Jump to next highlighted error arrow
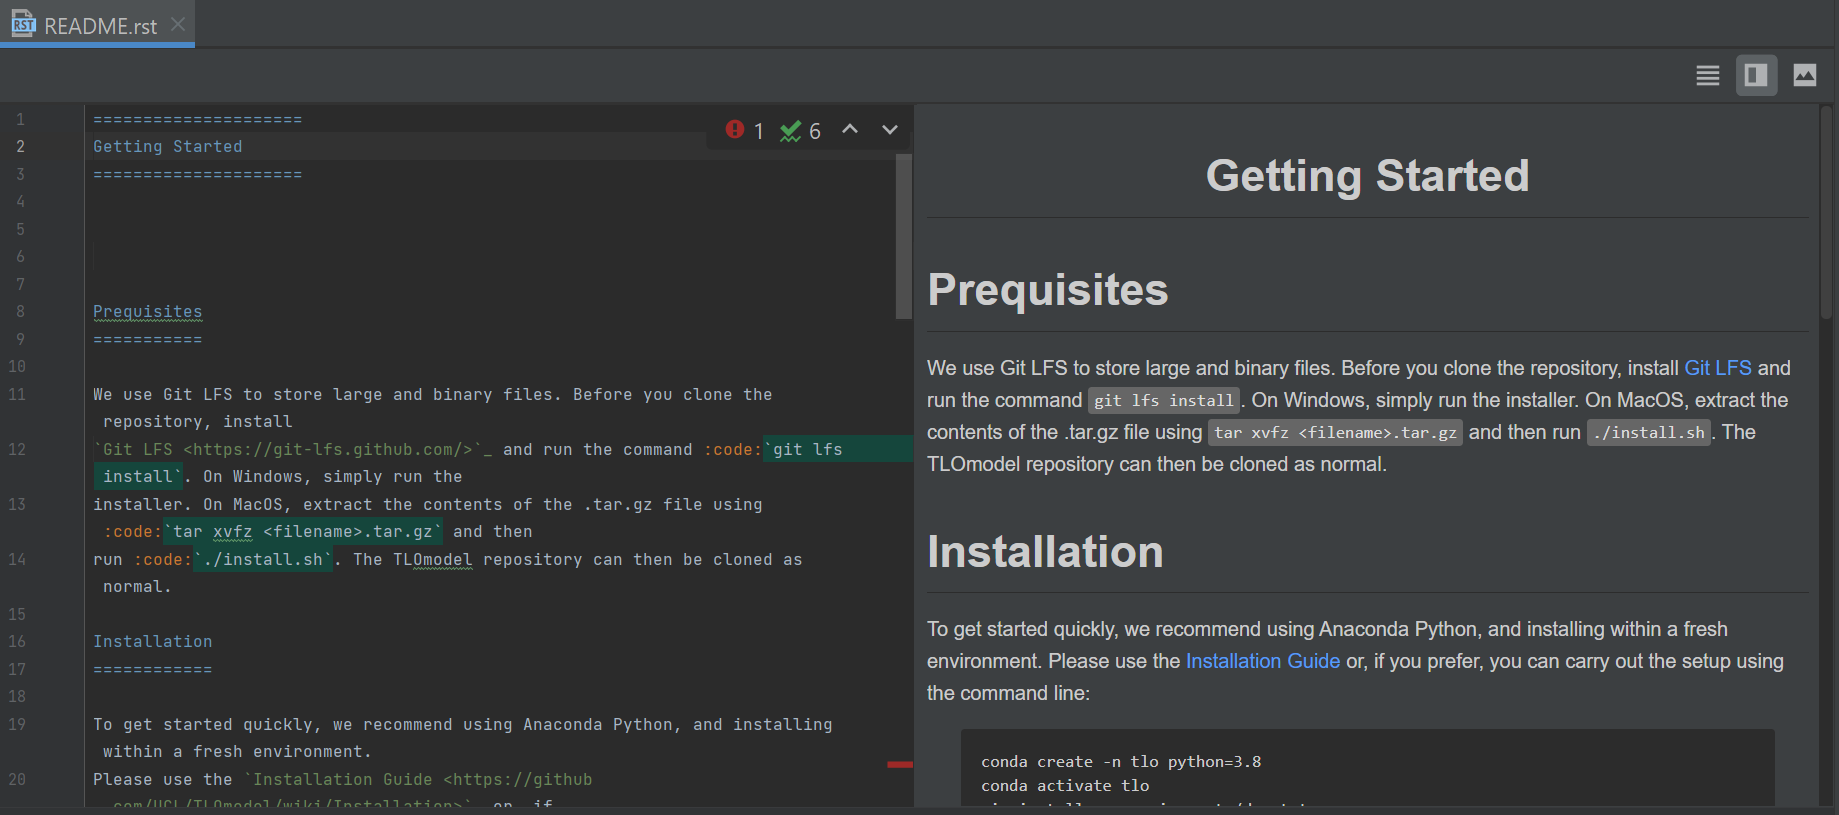This screenshot has height=815, width=1839. point(889,130)
